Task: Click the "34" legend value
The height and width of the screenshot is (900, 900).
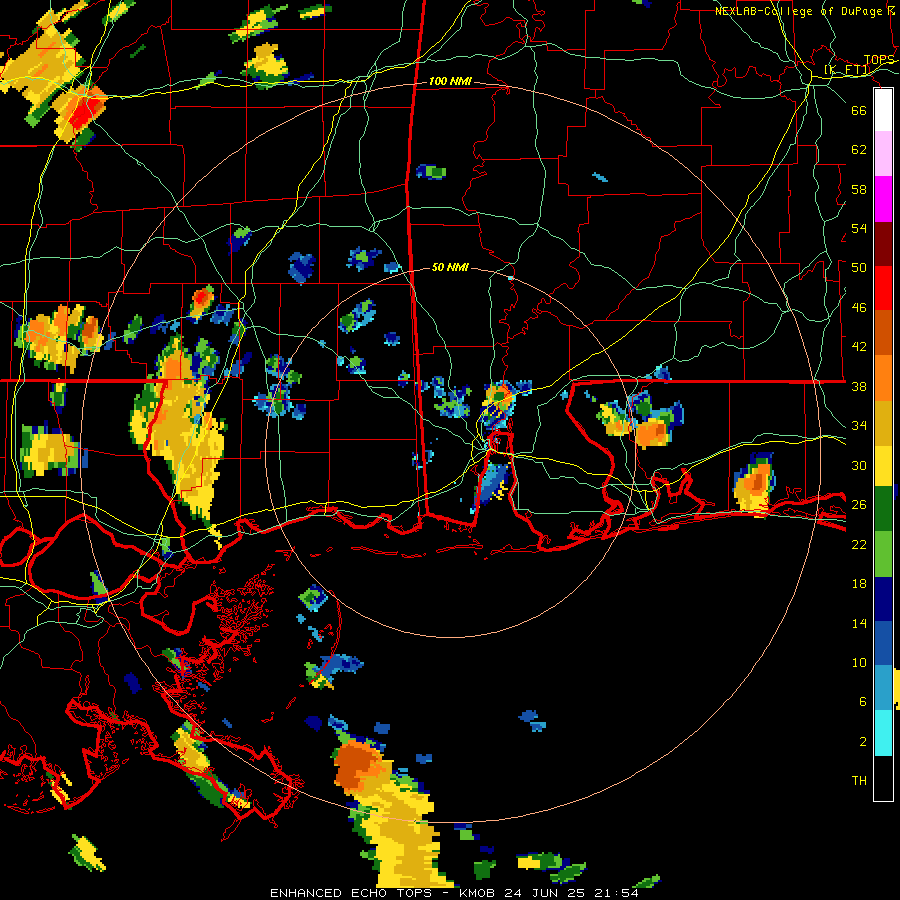Action: click(859, 426)
